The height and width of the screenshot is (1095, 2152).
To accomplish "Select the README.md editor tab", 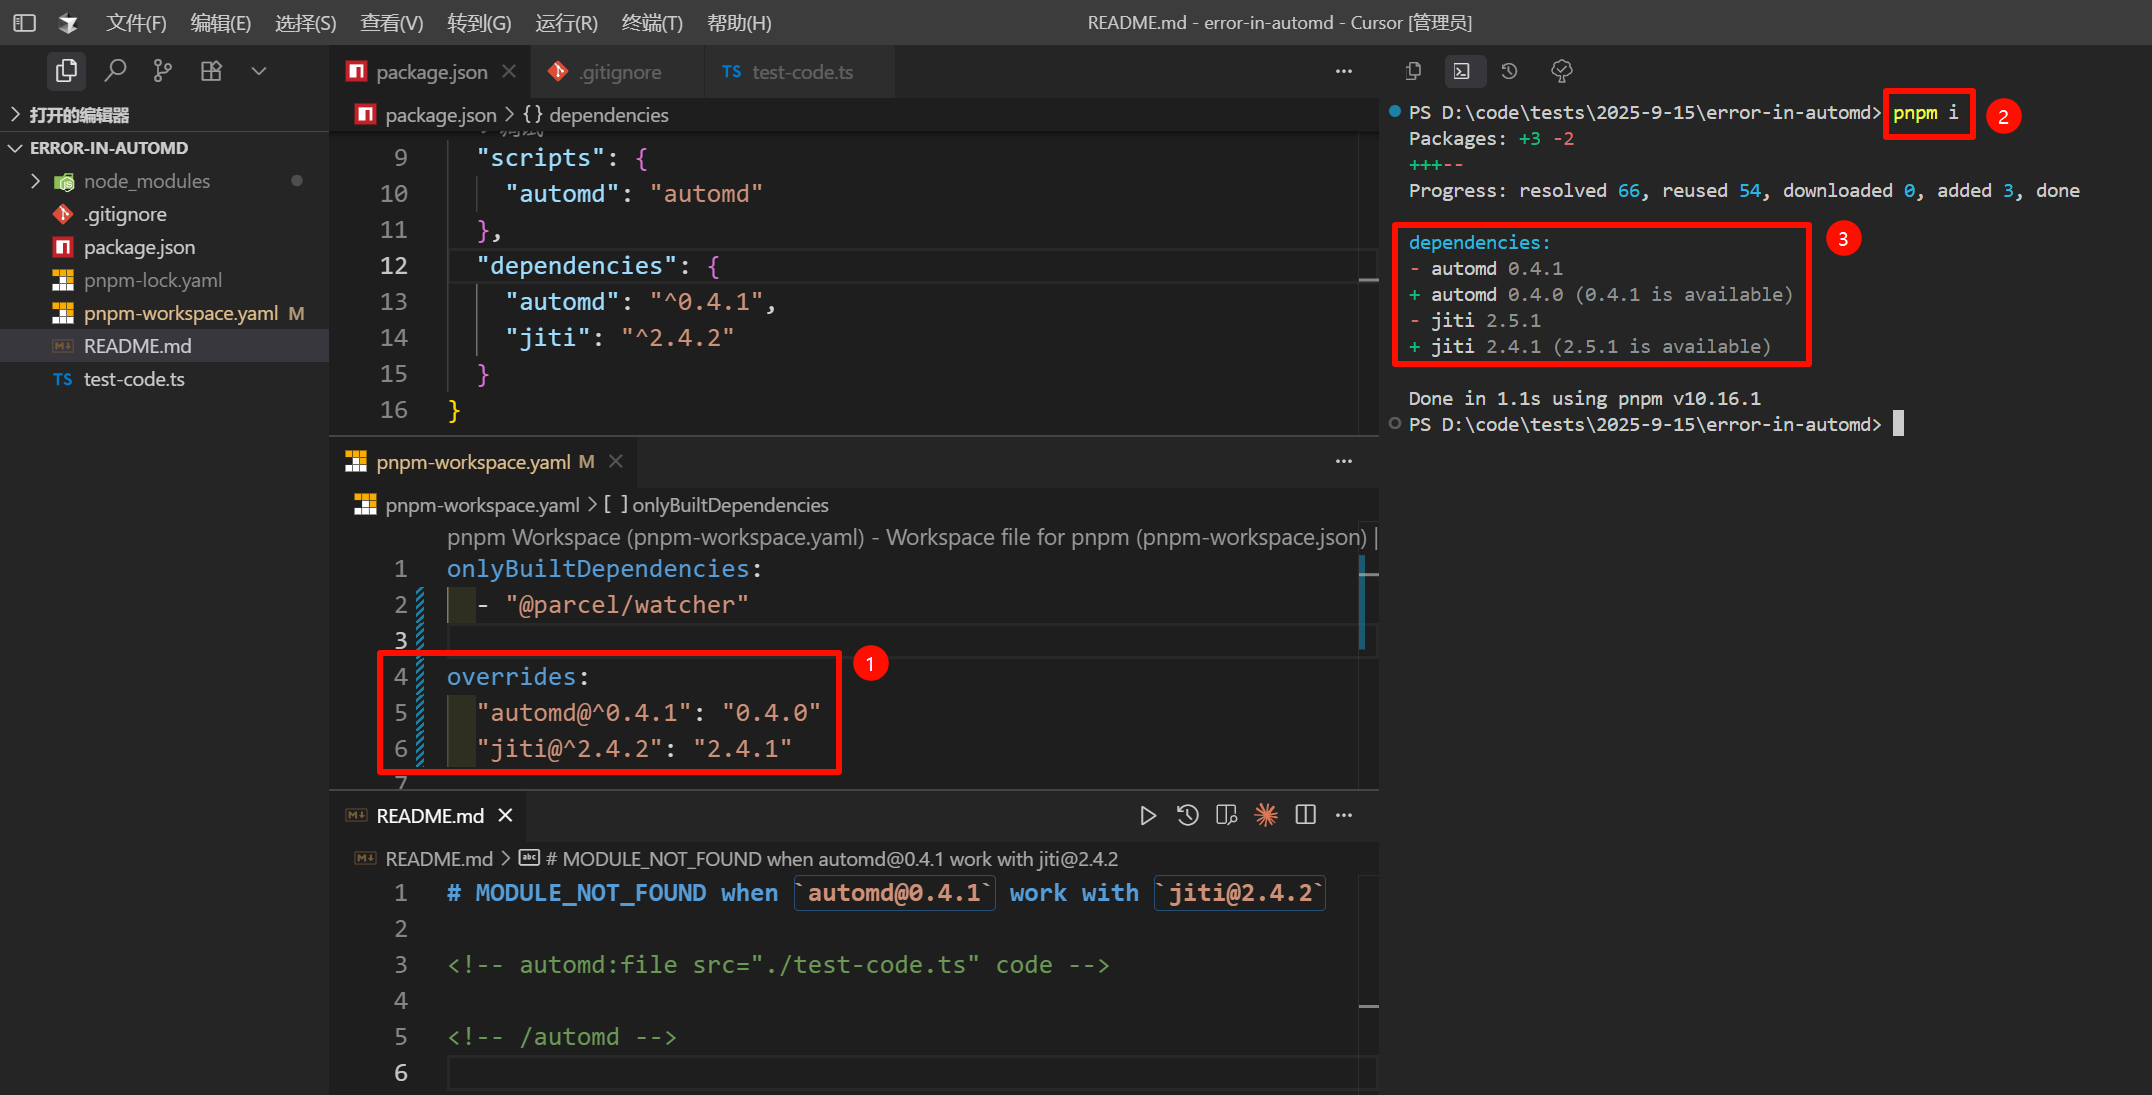I will click(429, 816).
